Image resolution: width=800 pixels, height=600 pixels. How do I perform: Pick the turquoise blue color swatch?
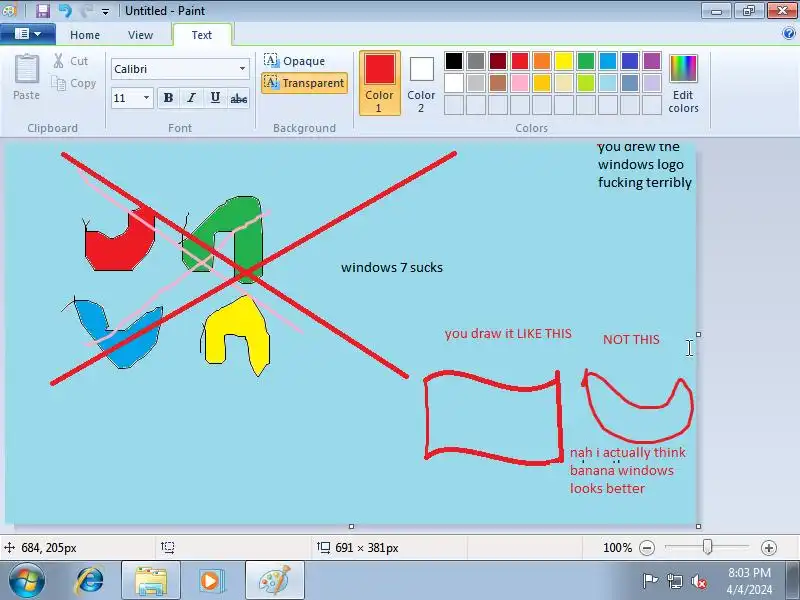[x=608, y=61]
